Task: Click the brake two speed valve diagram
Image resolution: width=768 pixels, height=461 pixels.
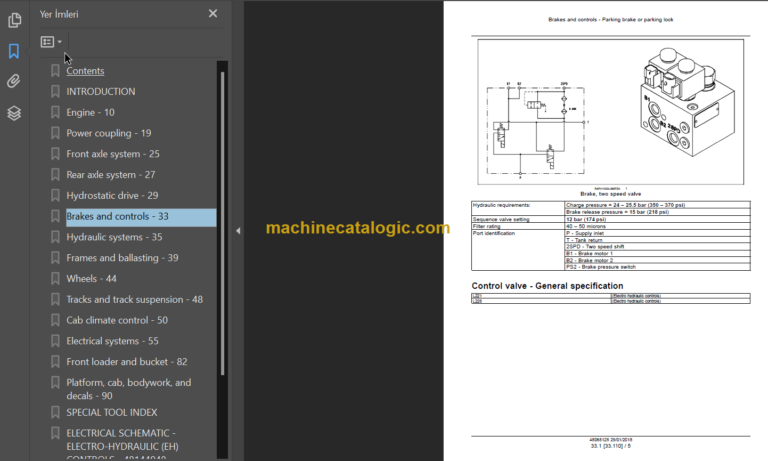Action: (610, 112)
